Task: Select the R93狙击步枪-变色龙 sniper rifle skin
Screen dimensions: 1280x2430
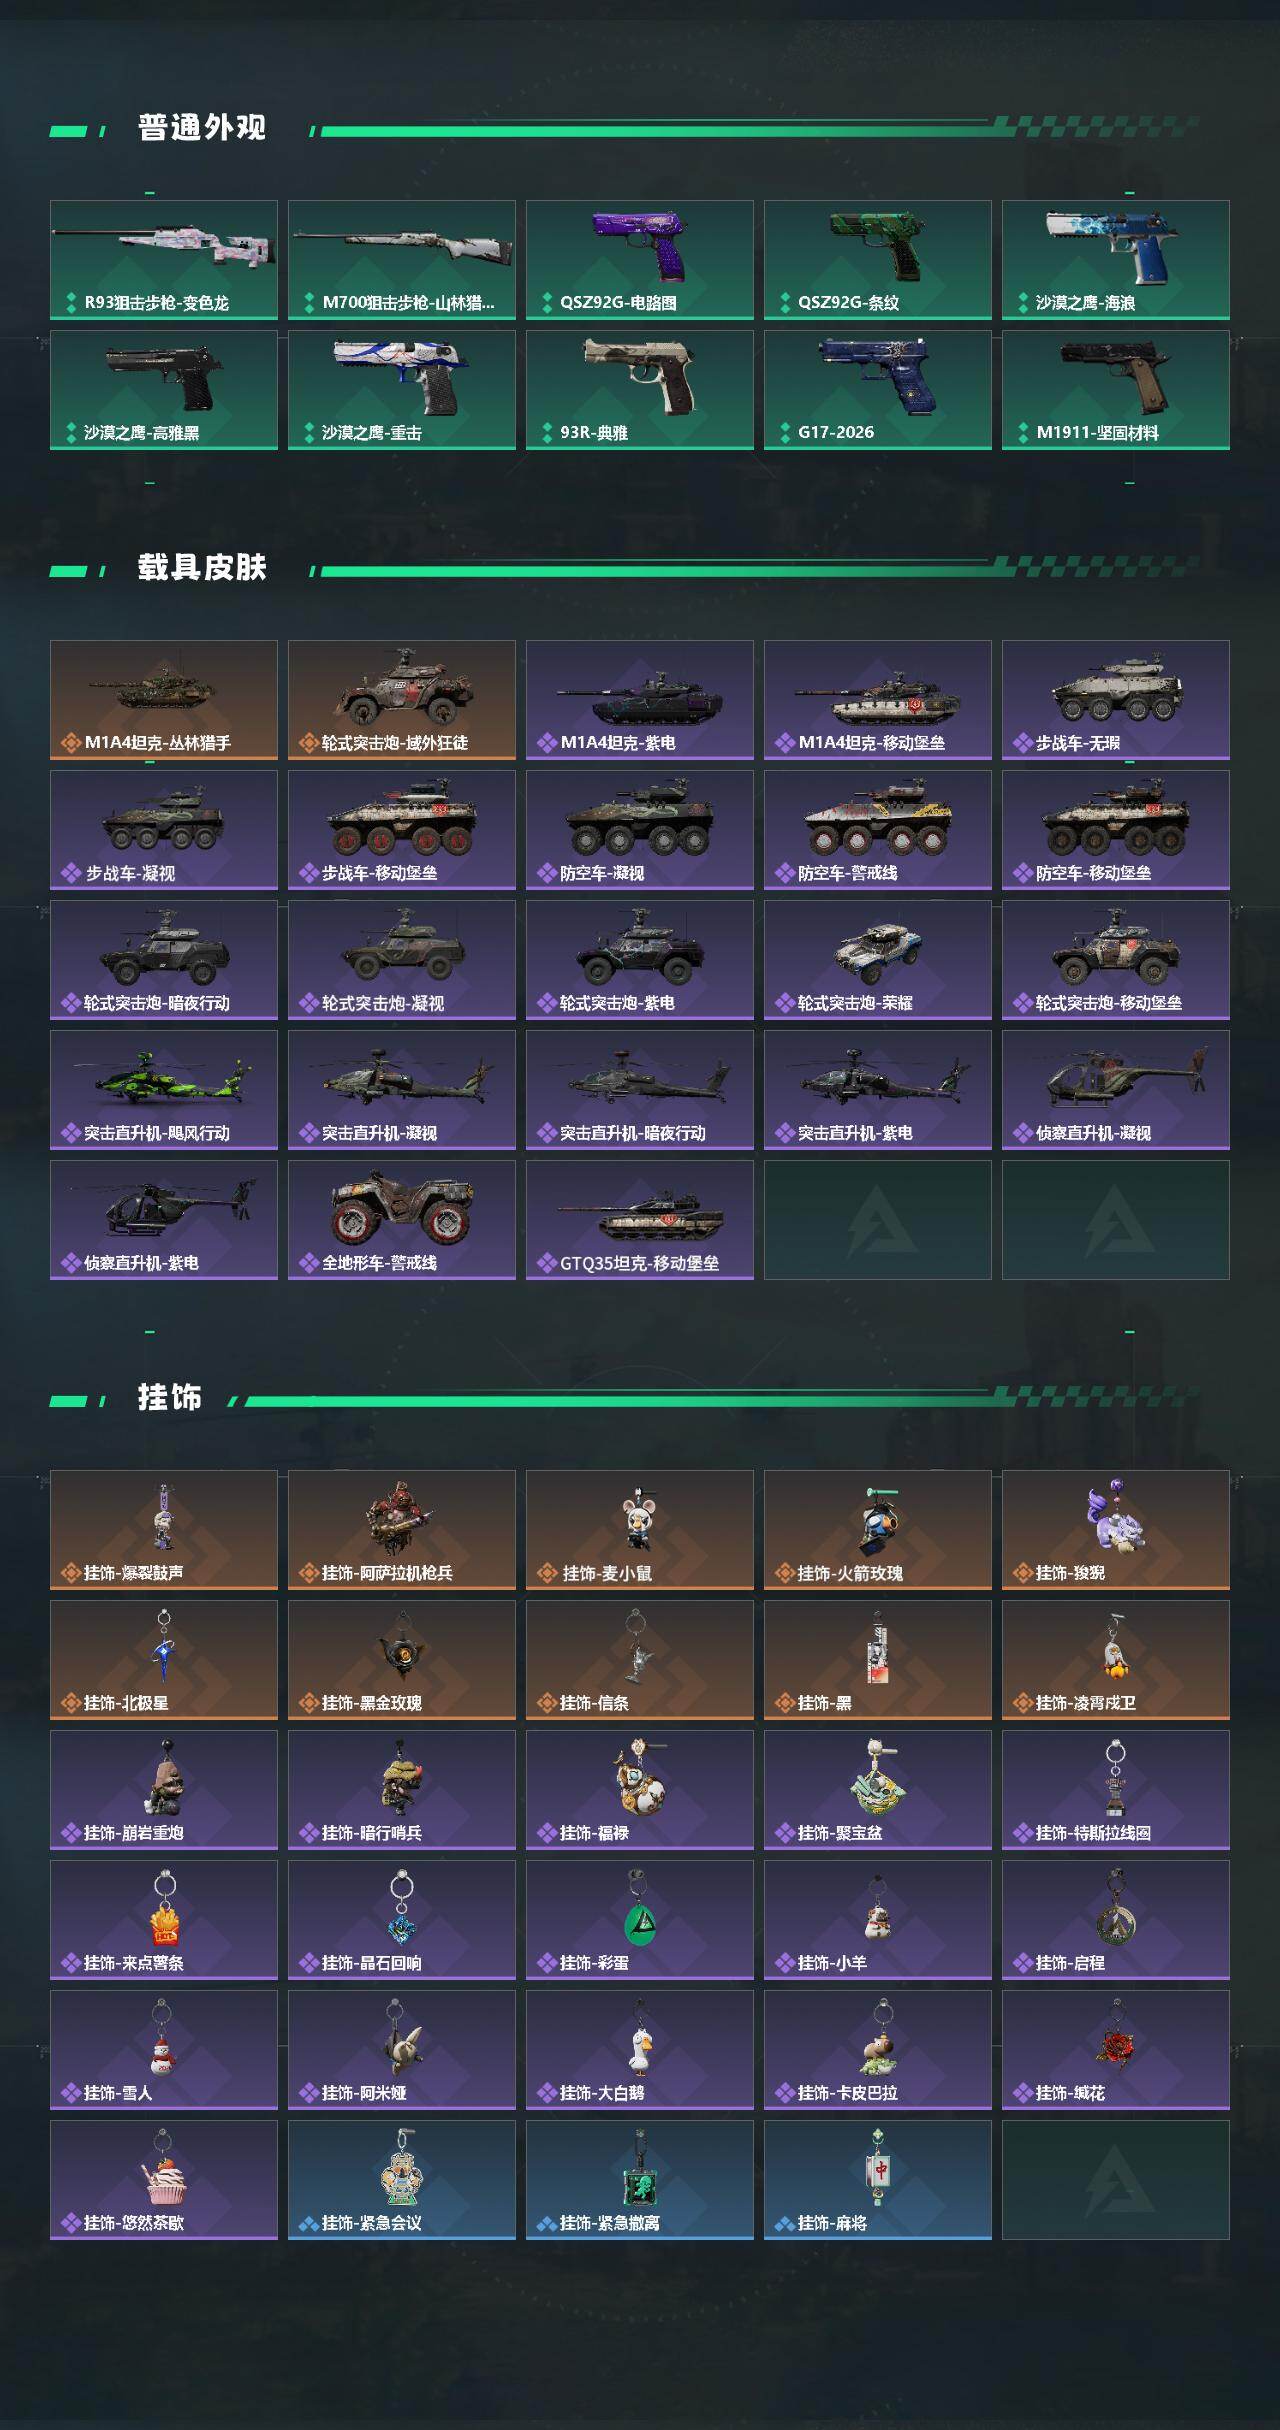Action: 164,260
